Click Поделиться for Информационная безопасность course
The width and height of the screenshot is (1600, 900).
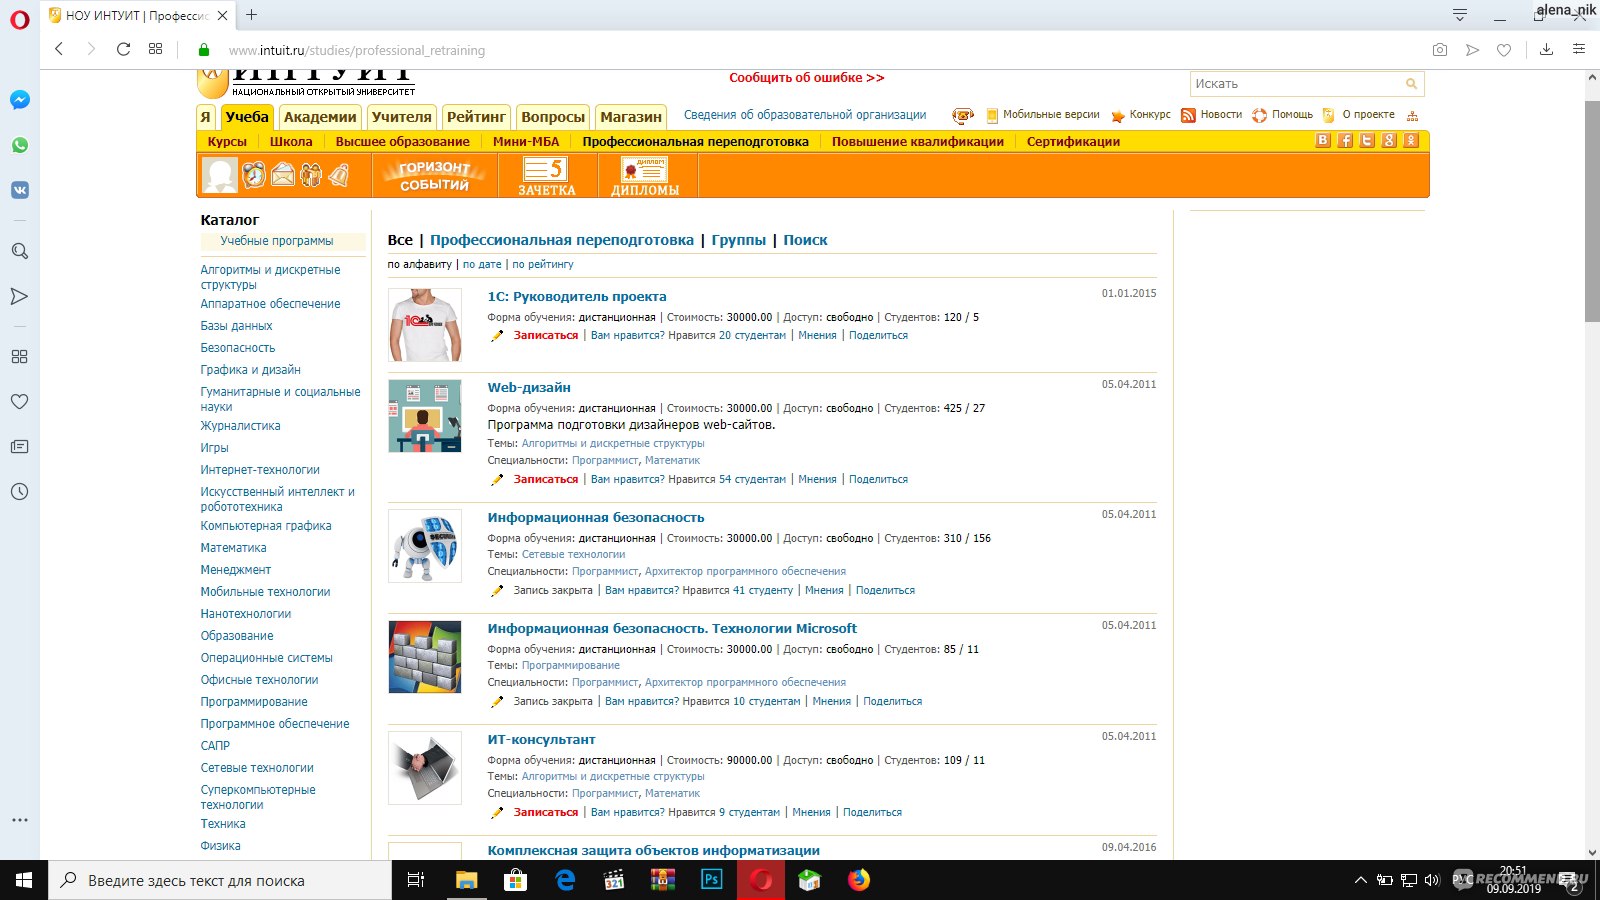(x=885, y=590)
